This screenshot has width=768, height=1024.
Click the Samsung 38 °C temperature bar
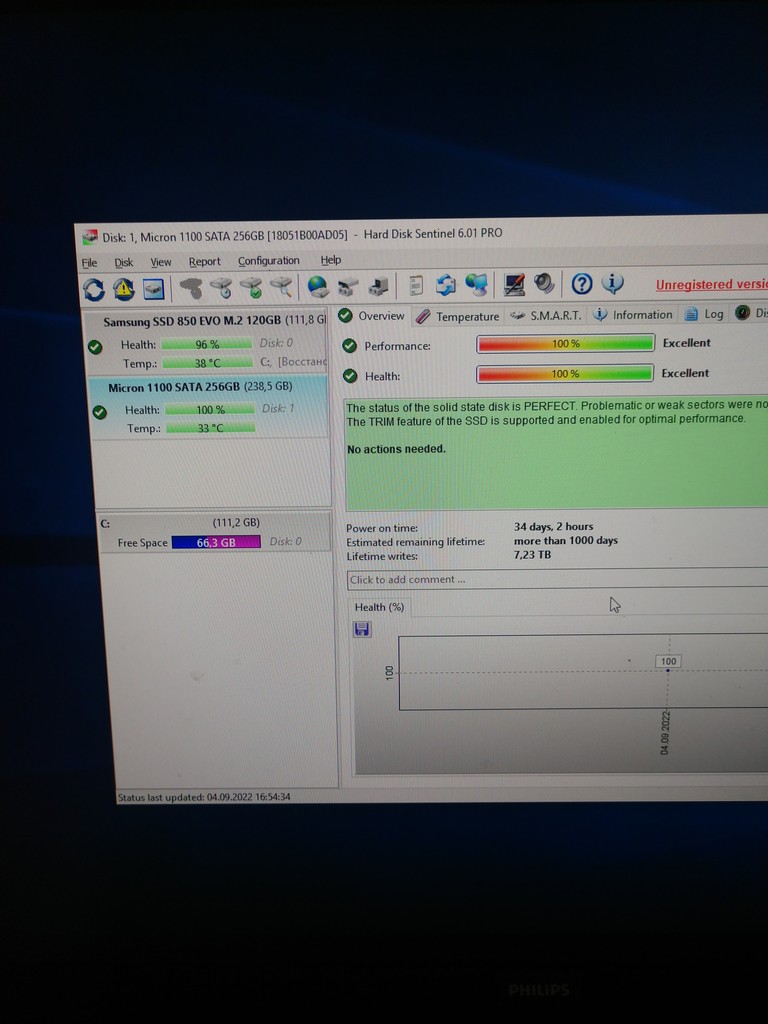coord(207,363)
